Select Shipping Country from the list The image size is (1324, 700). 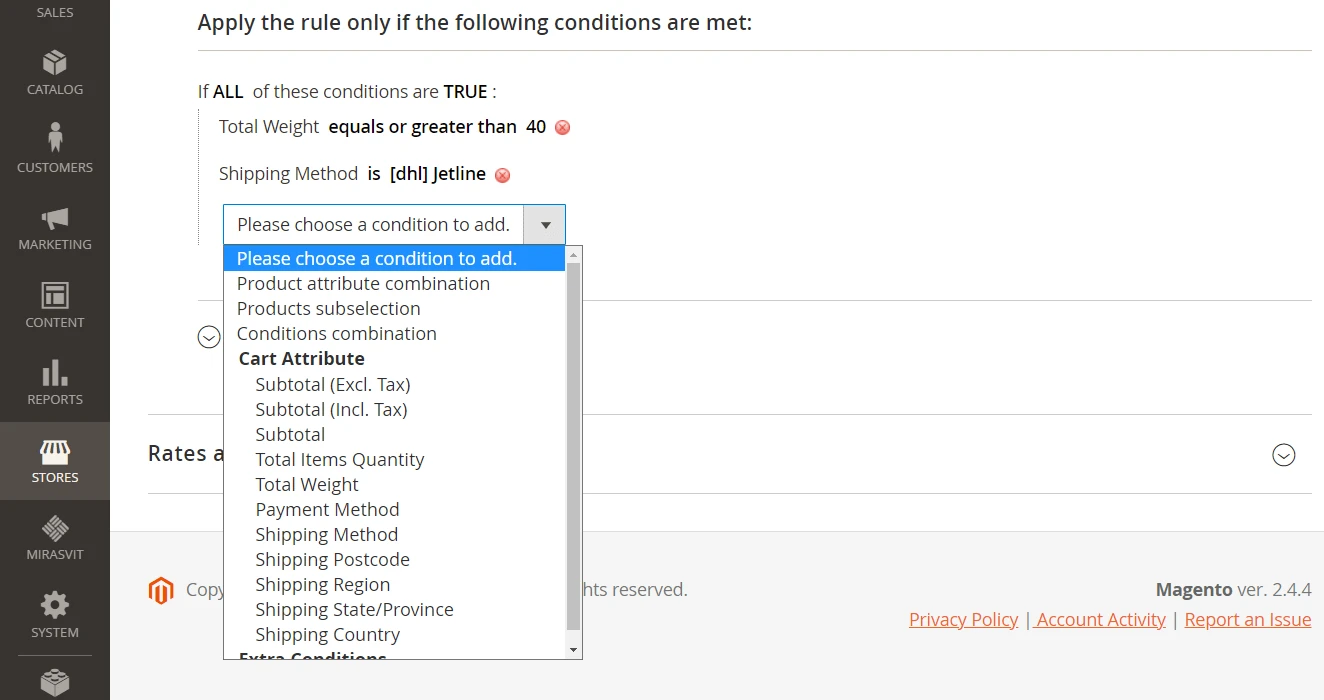click(327, 635)
